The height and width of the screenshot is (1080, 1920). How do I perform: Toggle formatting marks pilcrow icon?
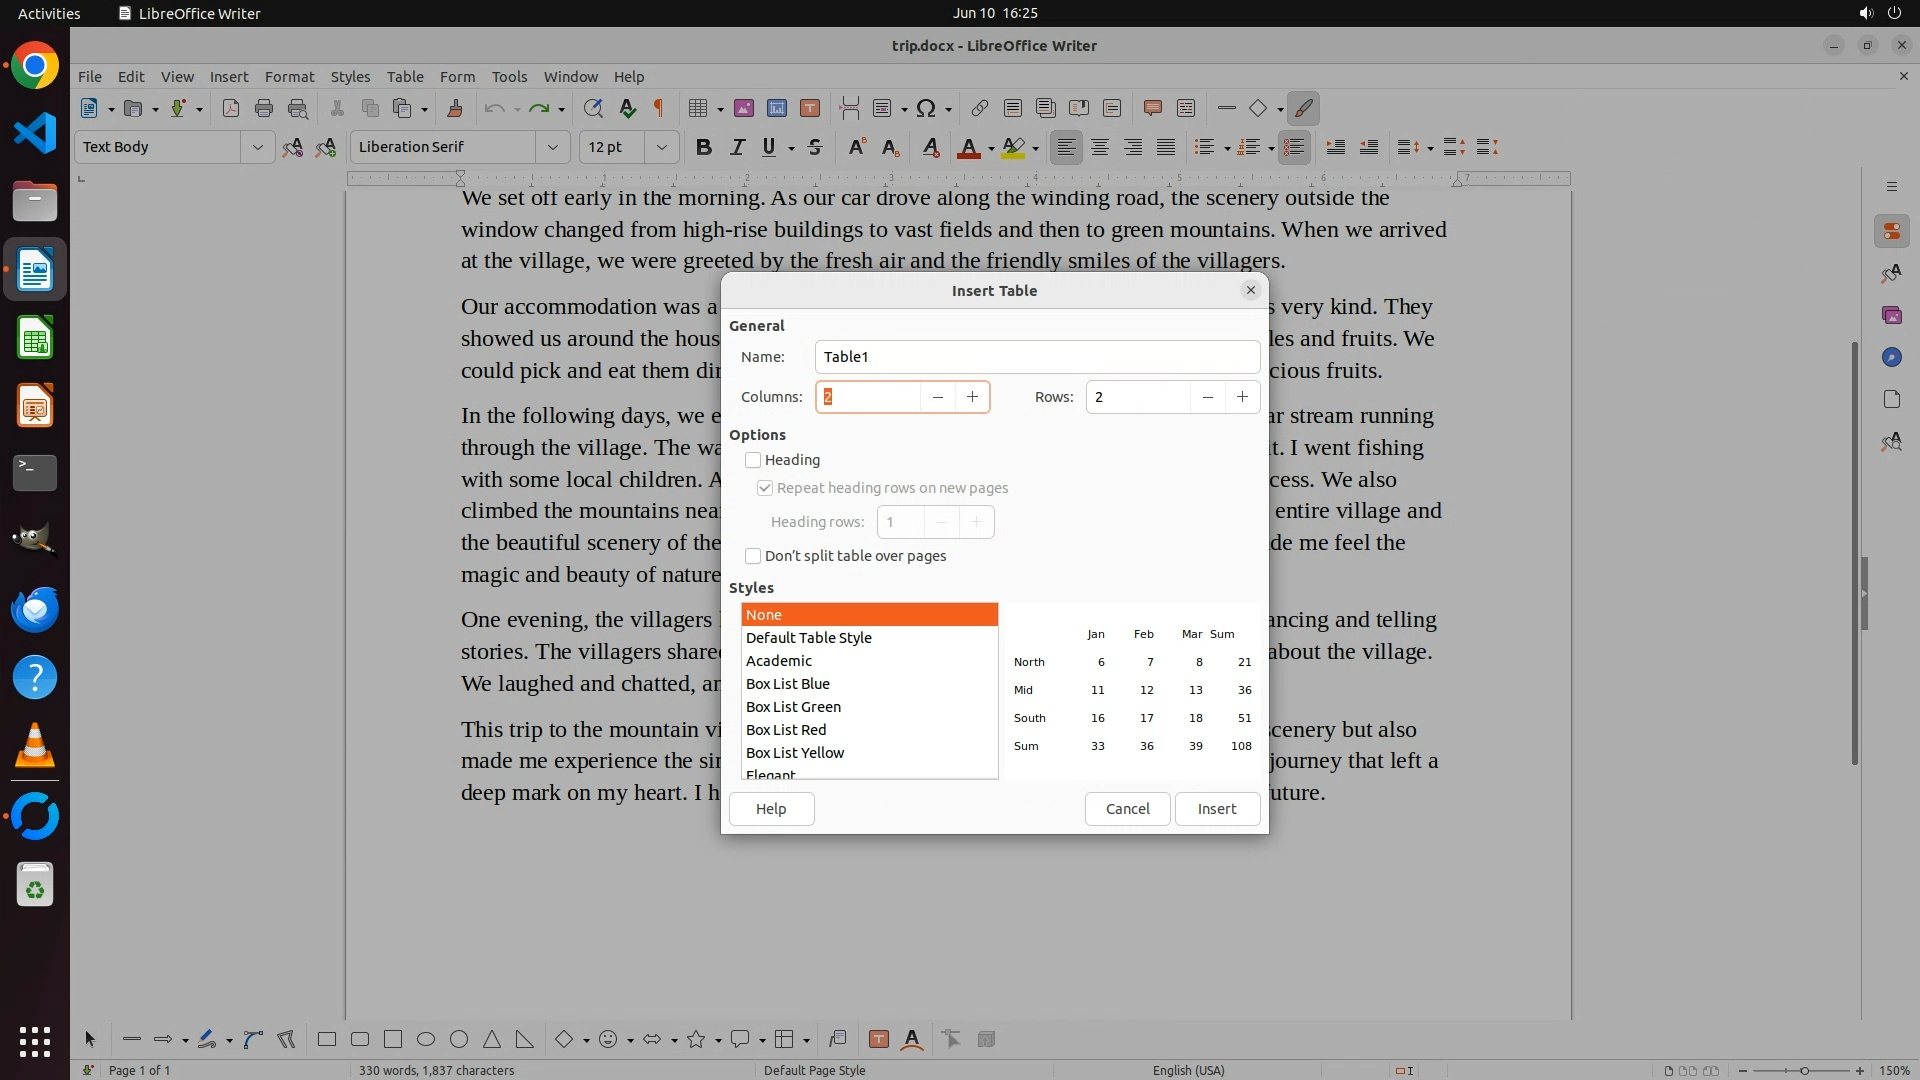point(659,108)
